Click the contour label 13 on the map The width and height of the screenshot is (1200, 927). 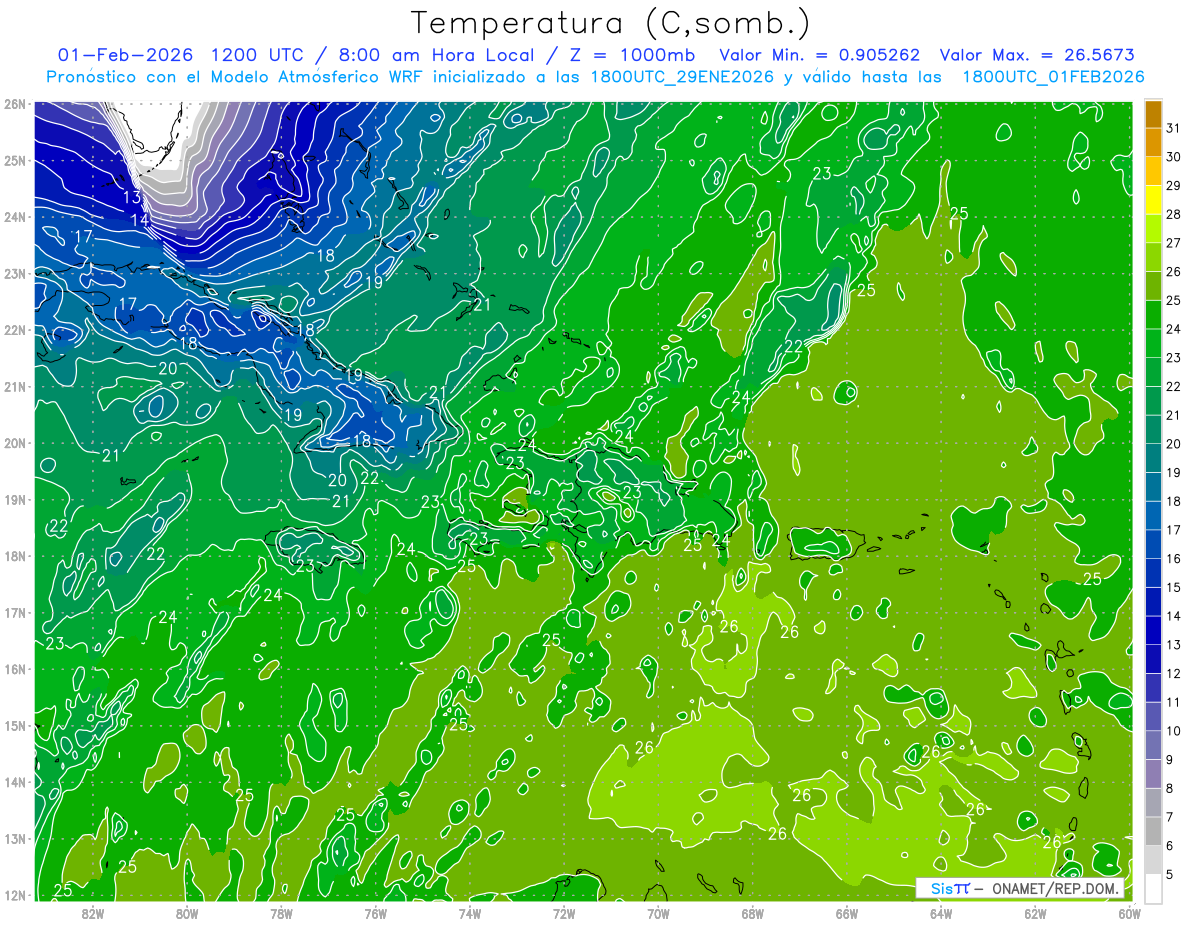(x=132, y=198)
